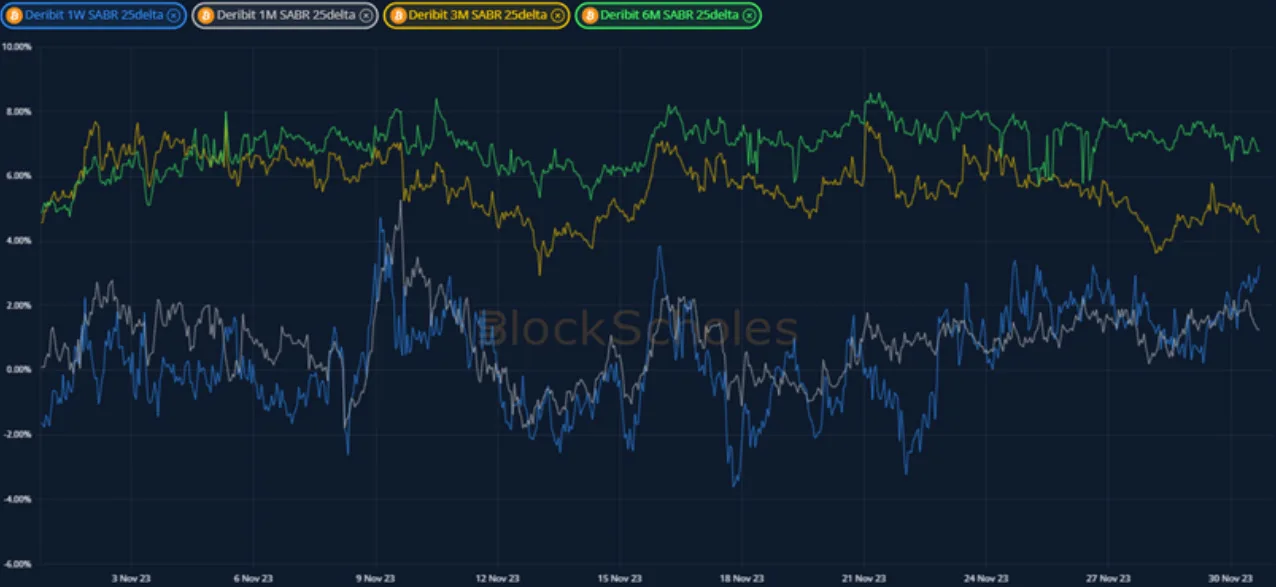Viewport: 1276px width, 587px height.
Task: Click the 4.00% y-axis label
Action: tap(19, 241)
